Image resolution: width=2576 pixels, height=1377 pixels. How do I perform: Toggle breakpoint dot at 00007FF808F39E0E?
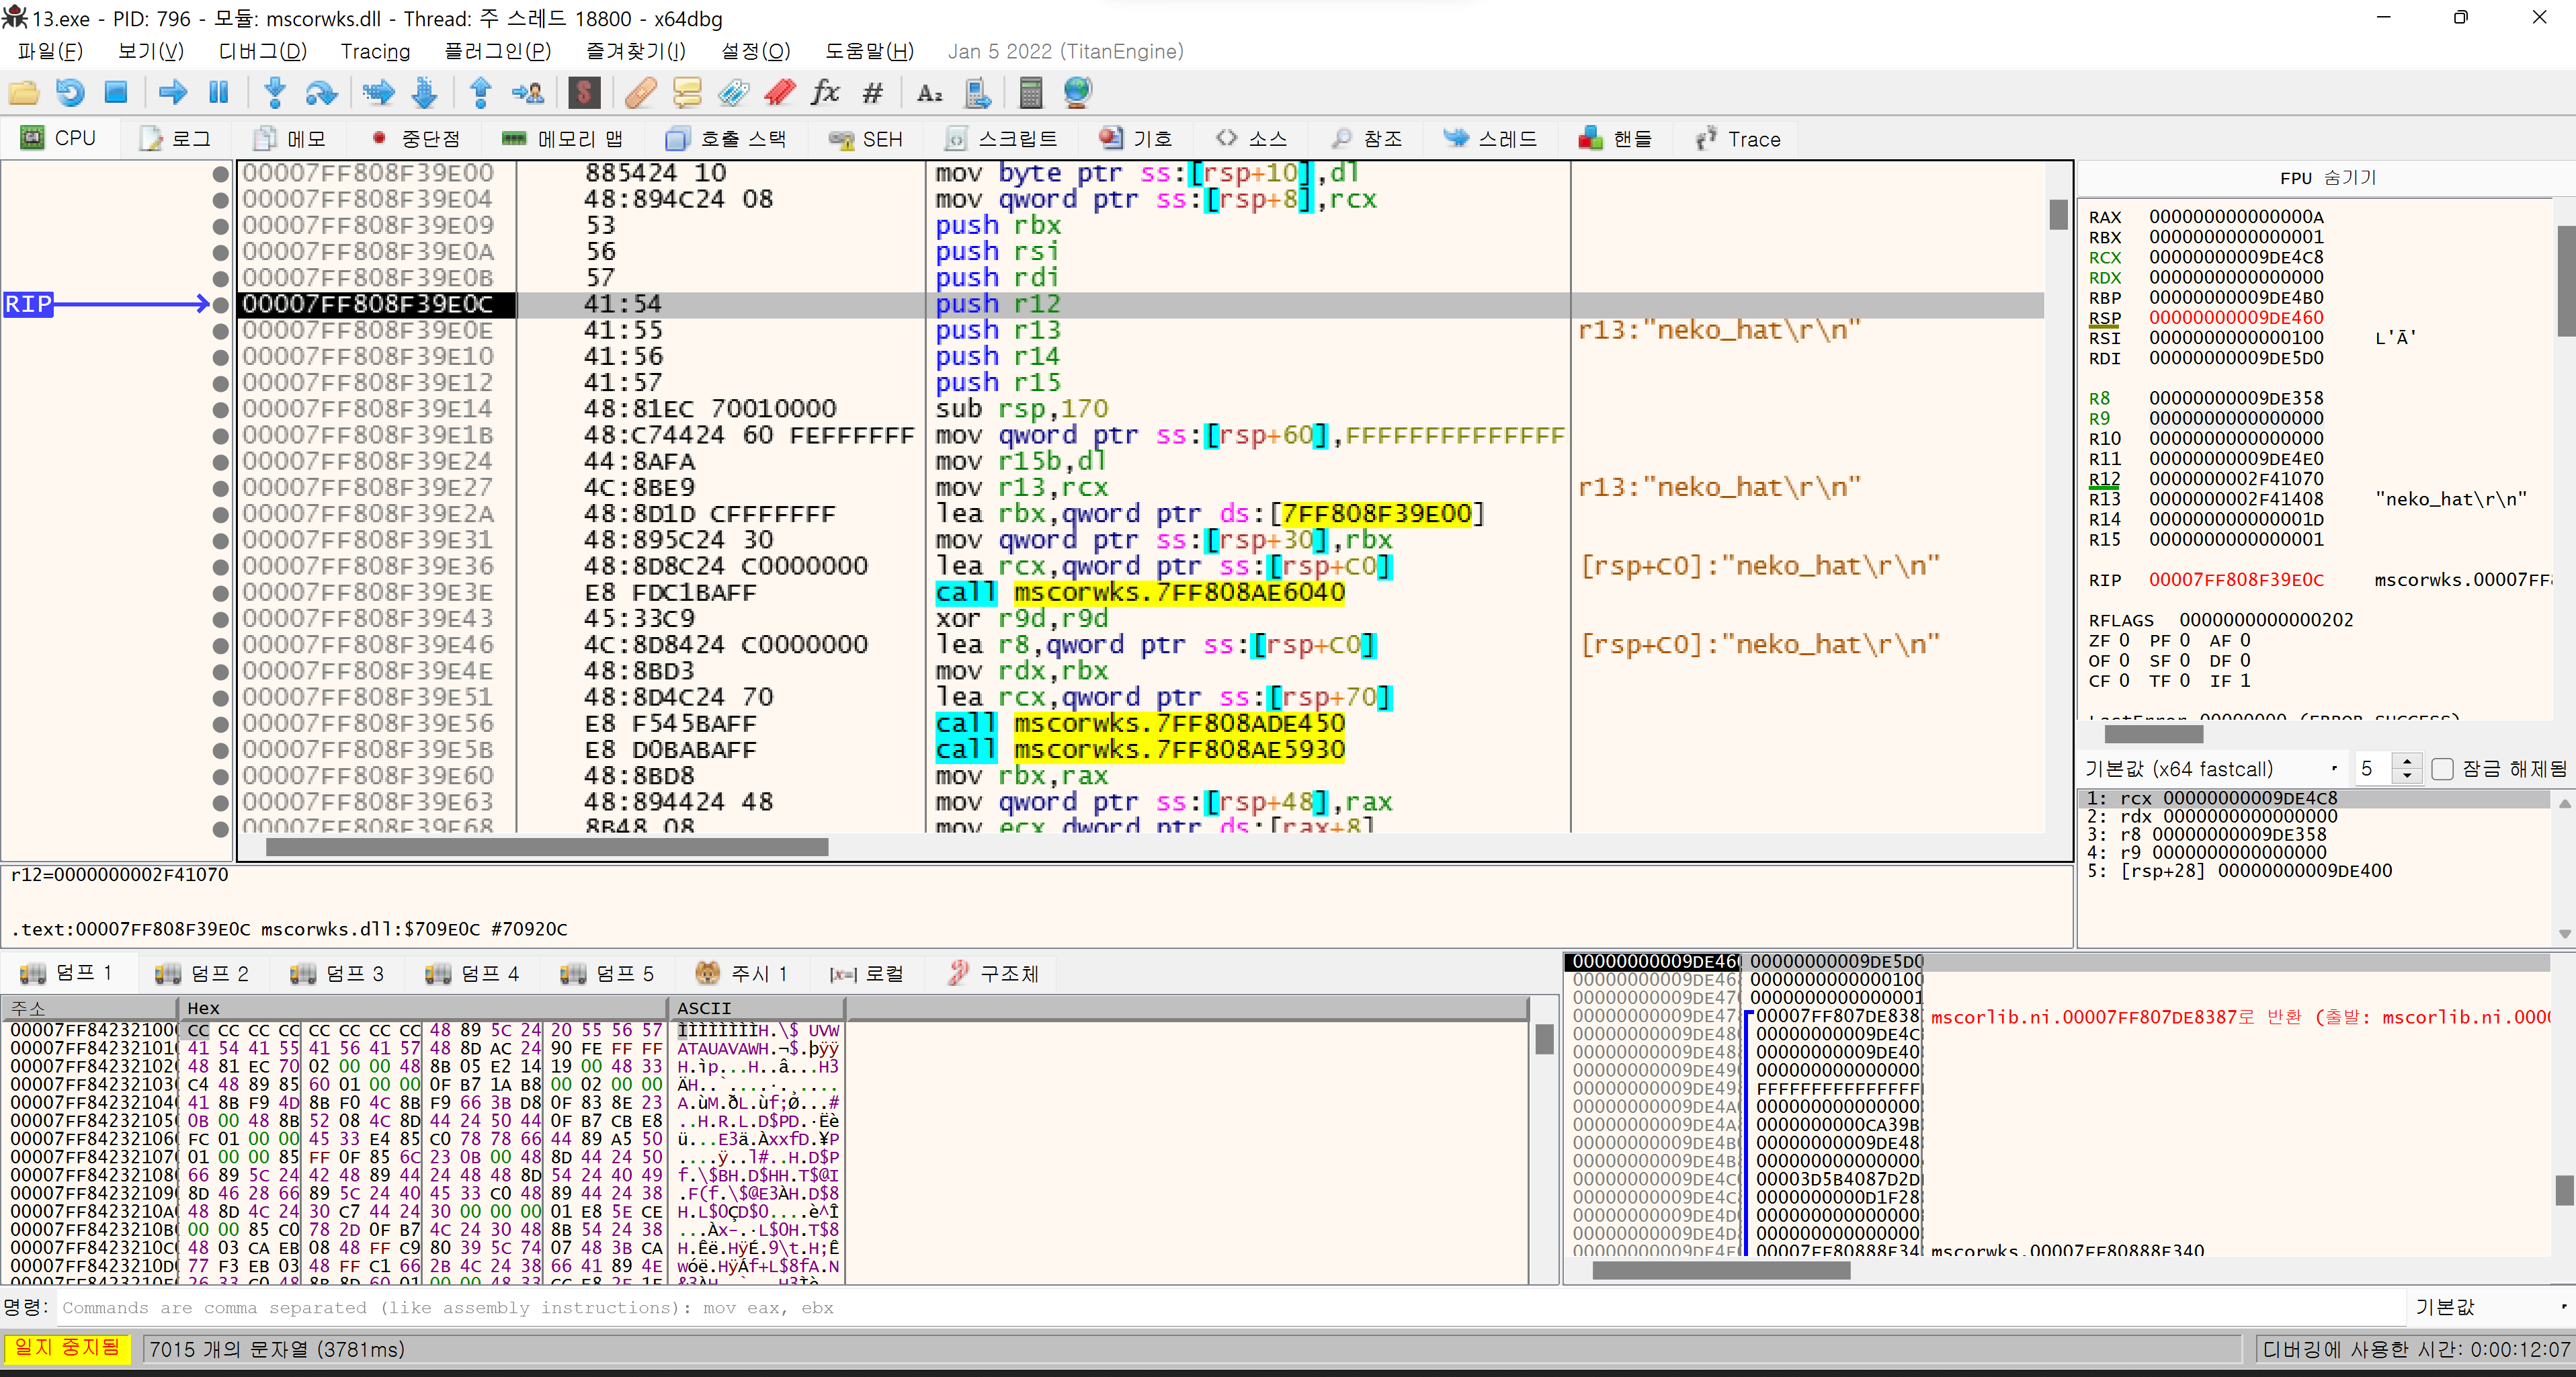(x=221, y=331)
